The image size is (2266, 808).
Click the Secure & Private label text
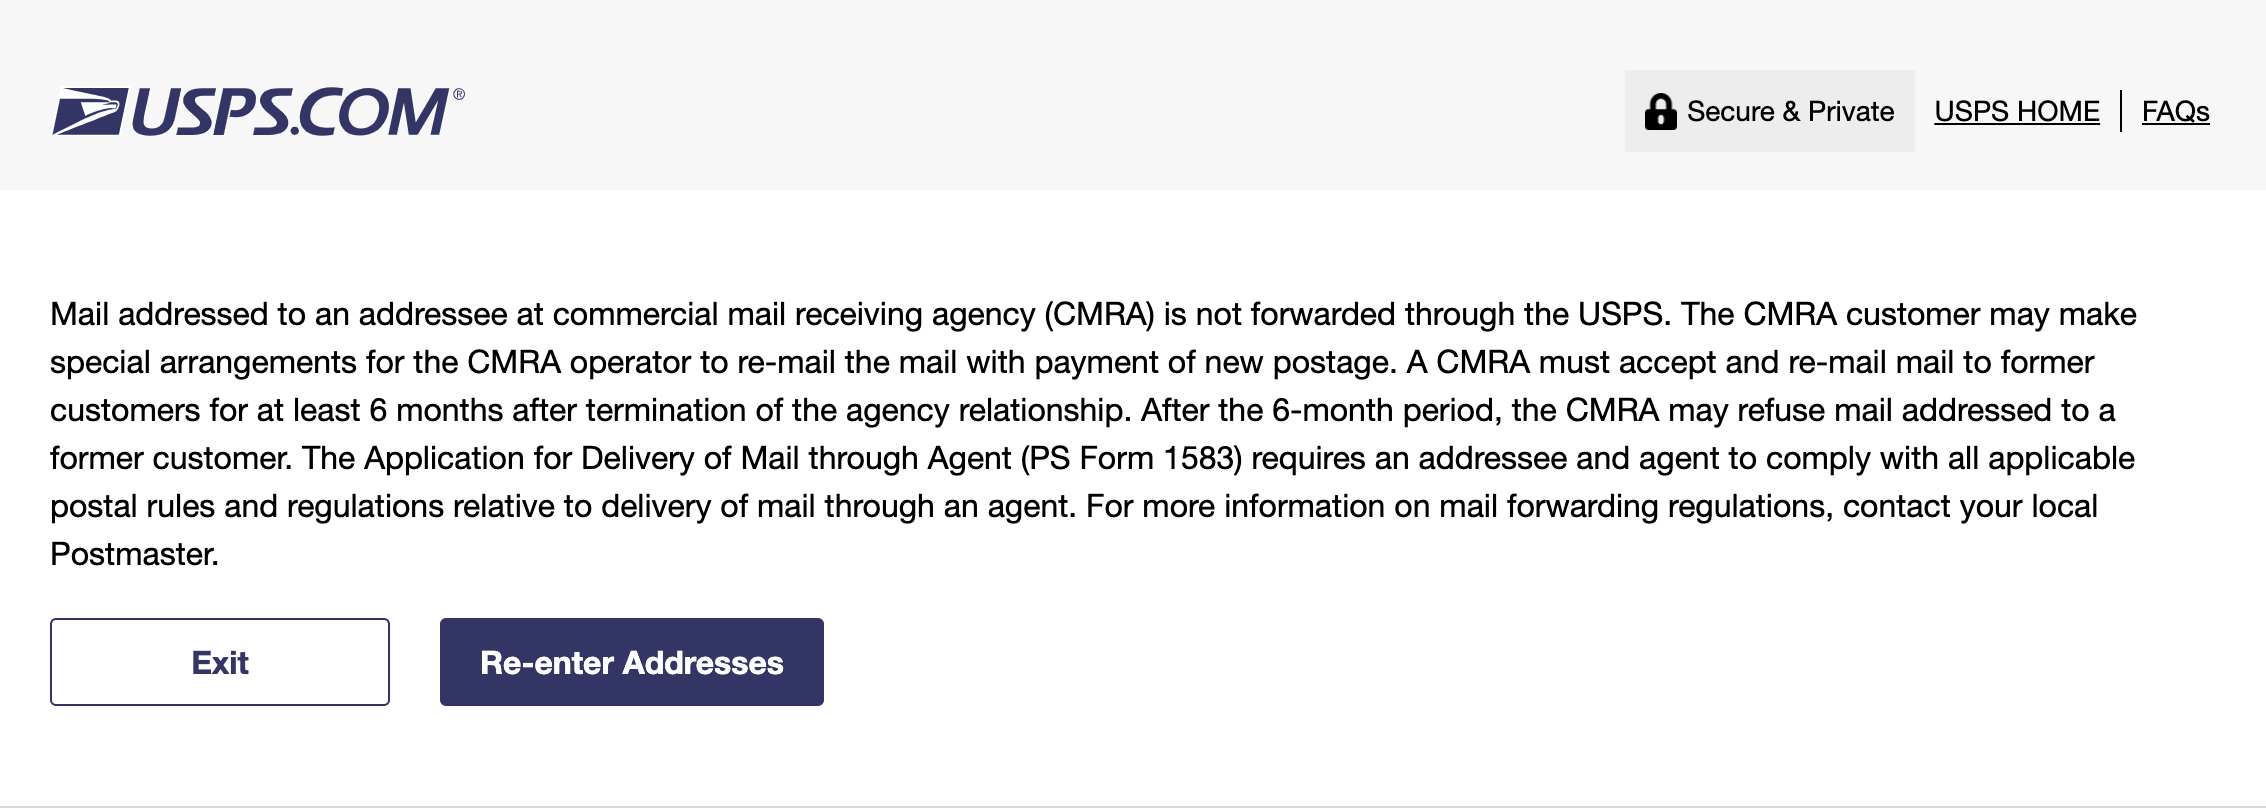point(1790,111)
